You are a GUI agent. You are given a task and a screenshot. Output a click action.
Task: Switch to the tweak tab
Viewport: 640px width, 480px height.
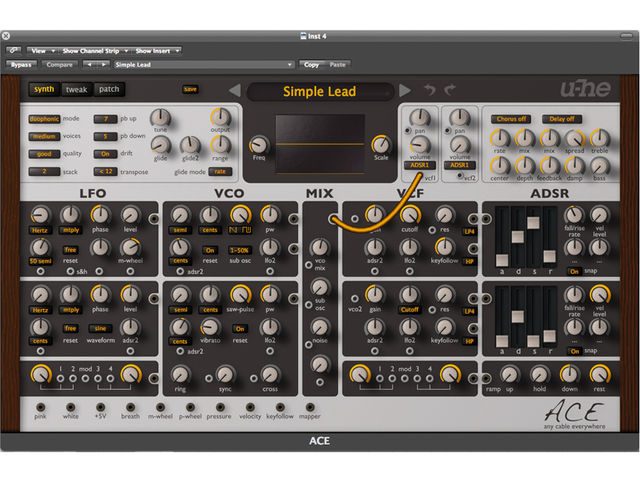77,89
